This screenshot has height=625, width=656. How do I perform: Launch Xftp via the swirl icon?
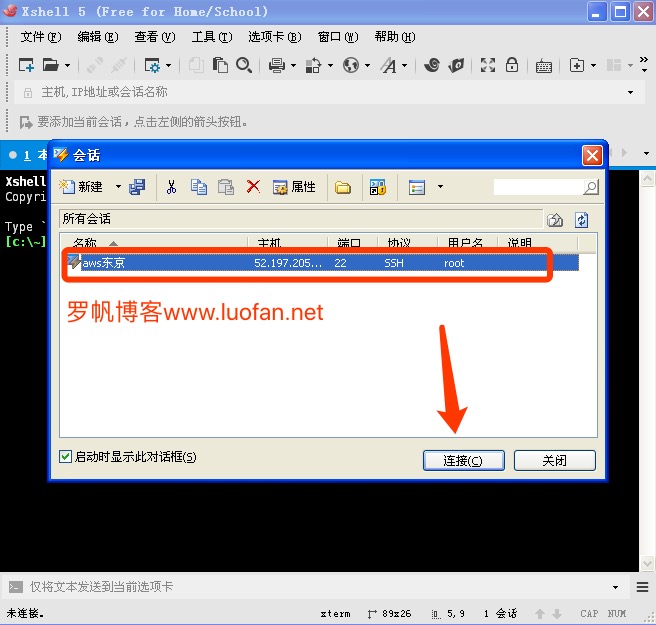click(432, 65)
